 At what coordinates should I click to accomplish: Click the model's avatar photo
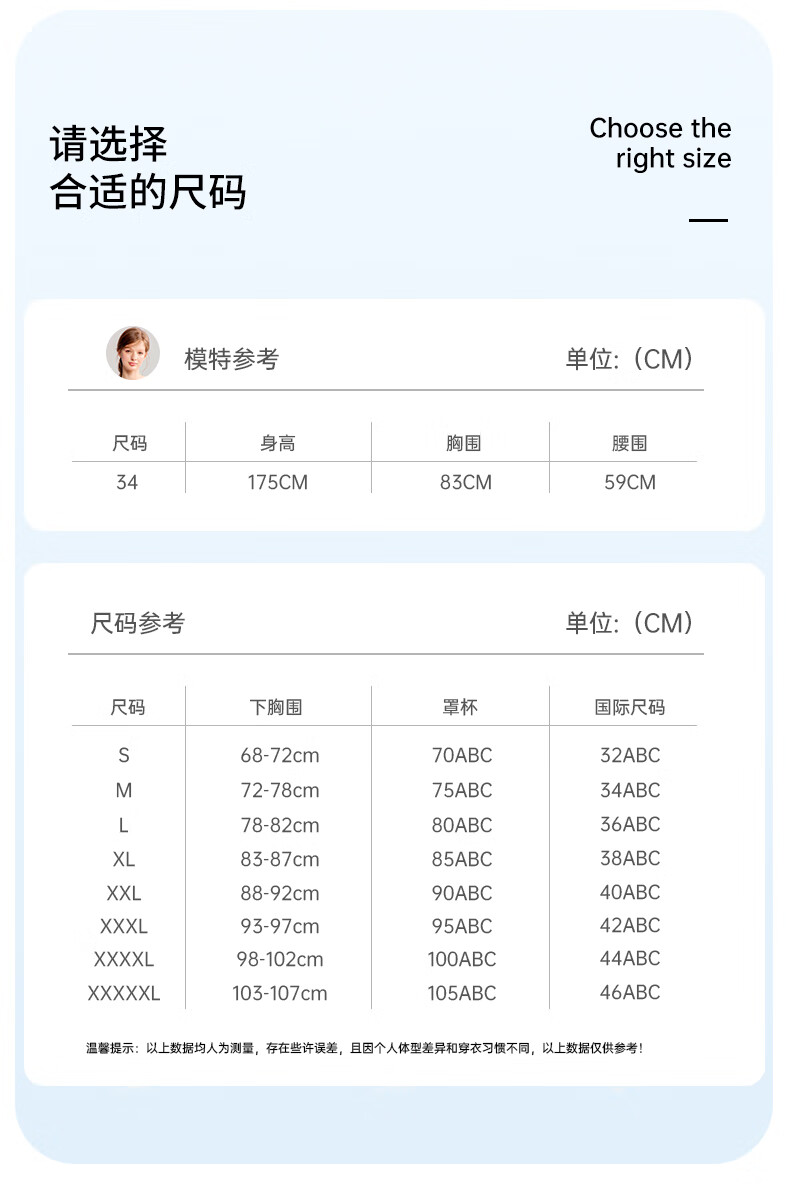click(133, 353)
